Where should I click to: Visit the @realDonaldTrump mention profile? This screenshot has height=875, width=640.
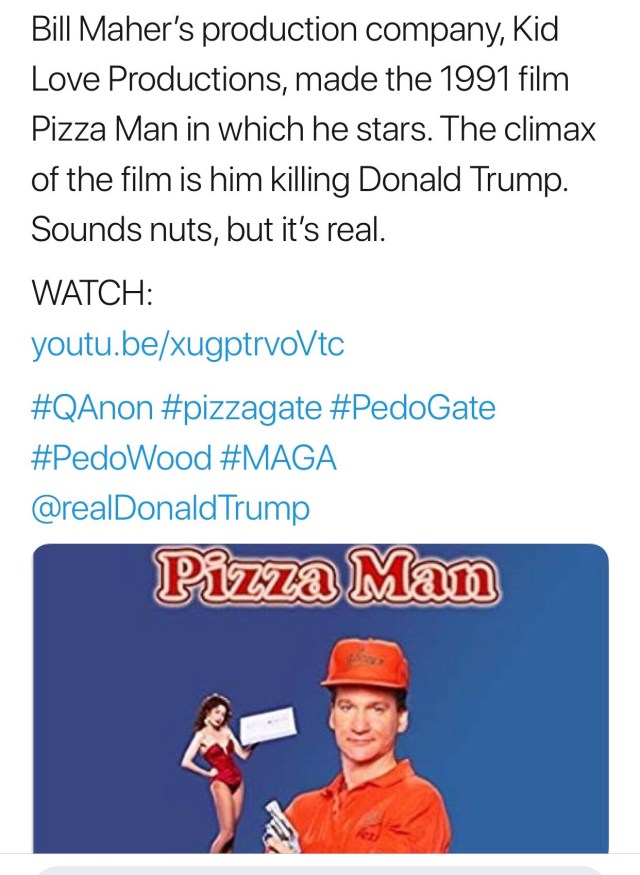pyautogui.click(x=171, y=509)
